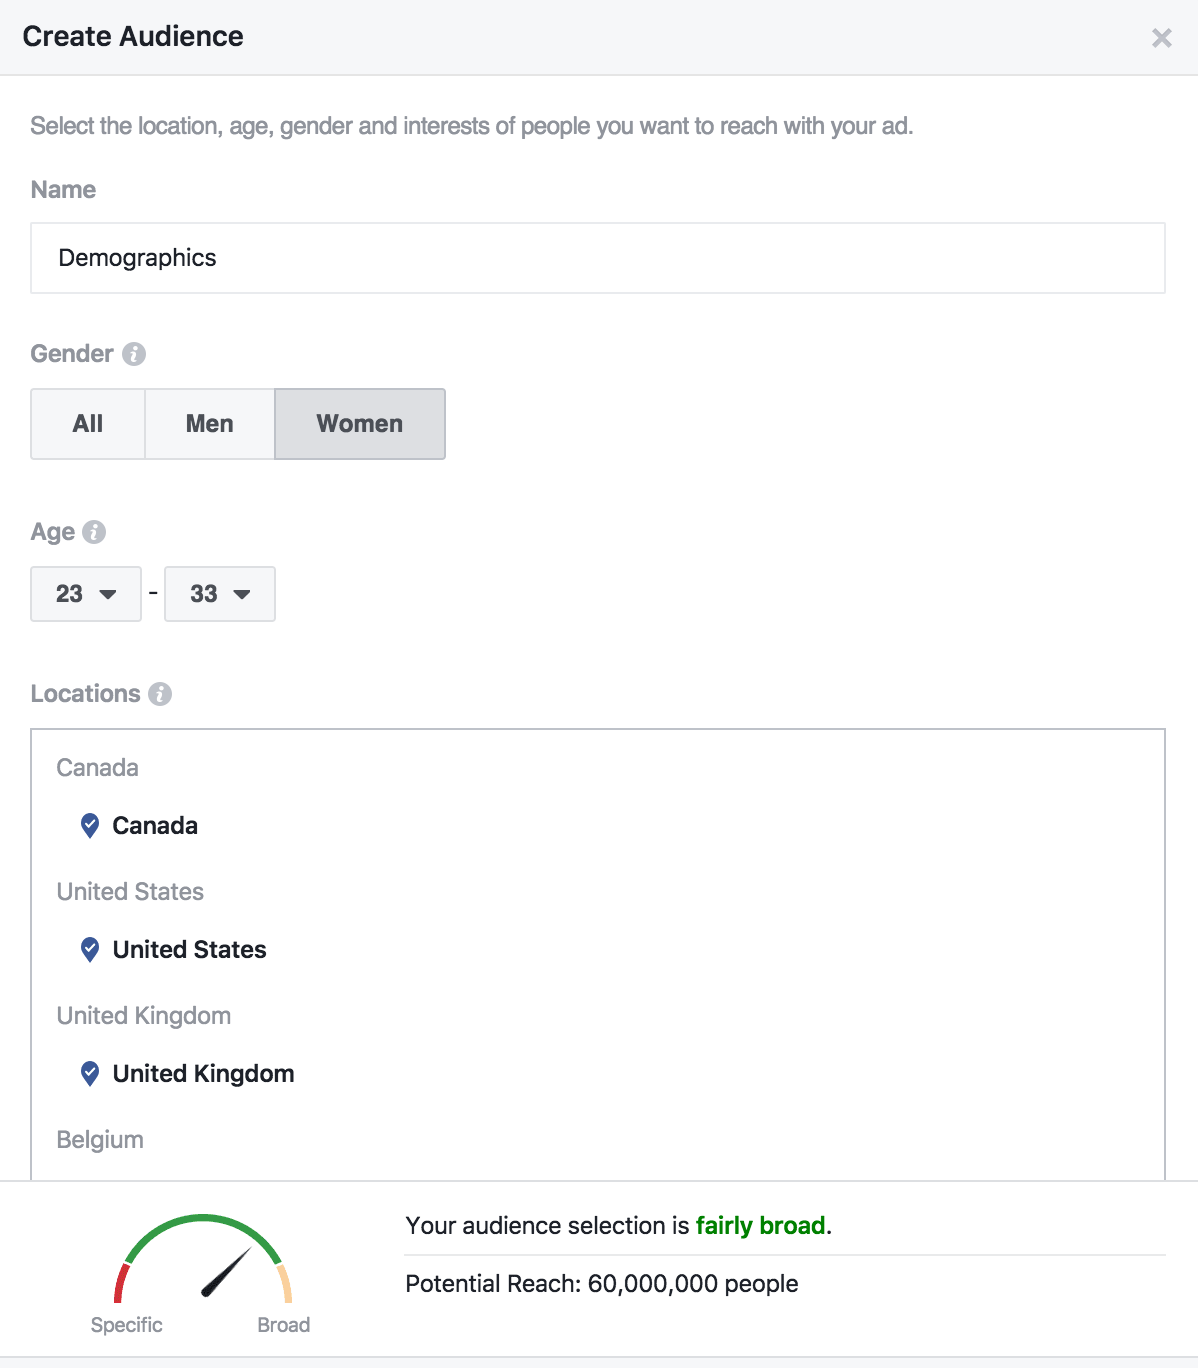Select United States in the locations list
This screenshot has width=1198, height=1368.
pyautogui.click(x=190, y=950)
